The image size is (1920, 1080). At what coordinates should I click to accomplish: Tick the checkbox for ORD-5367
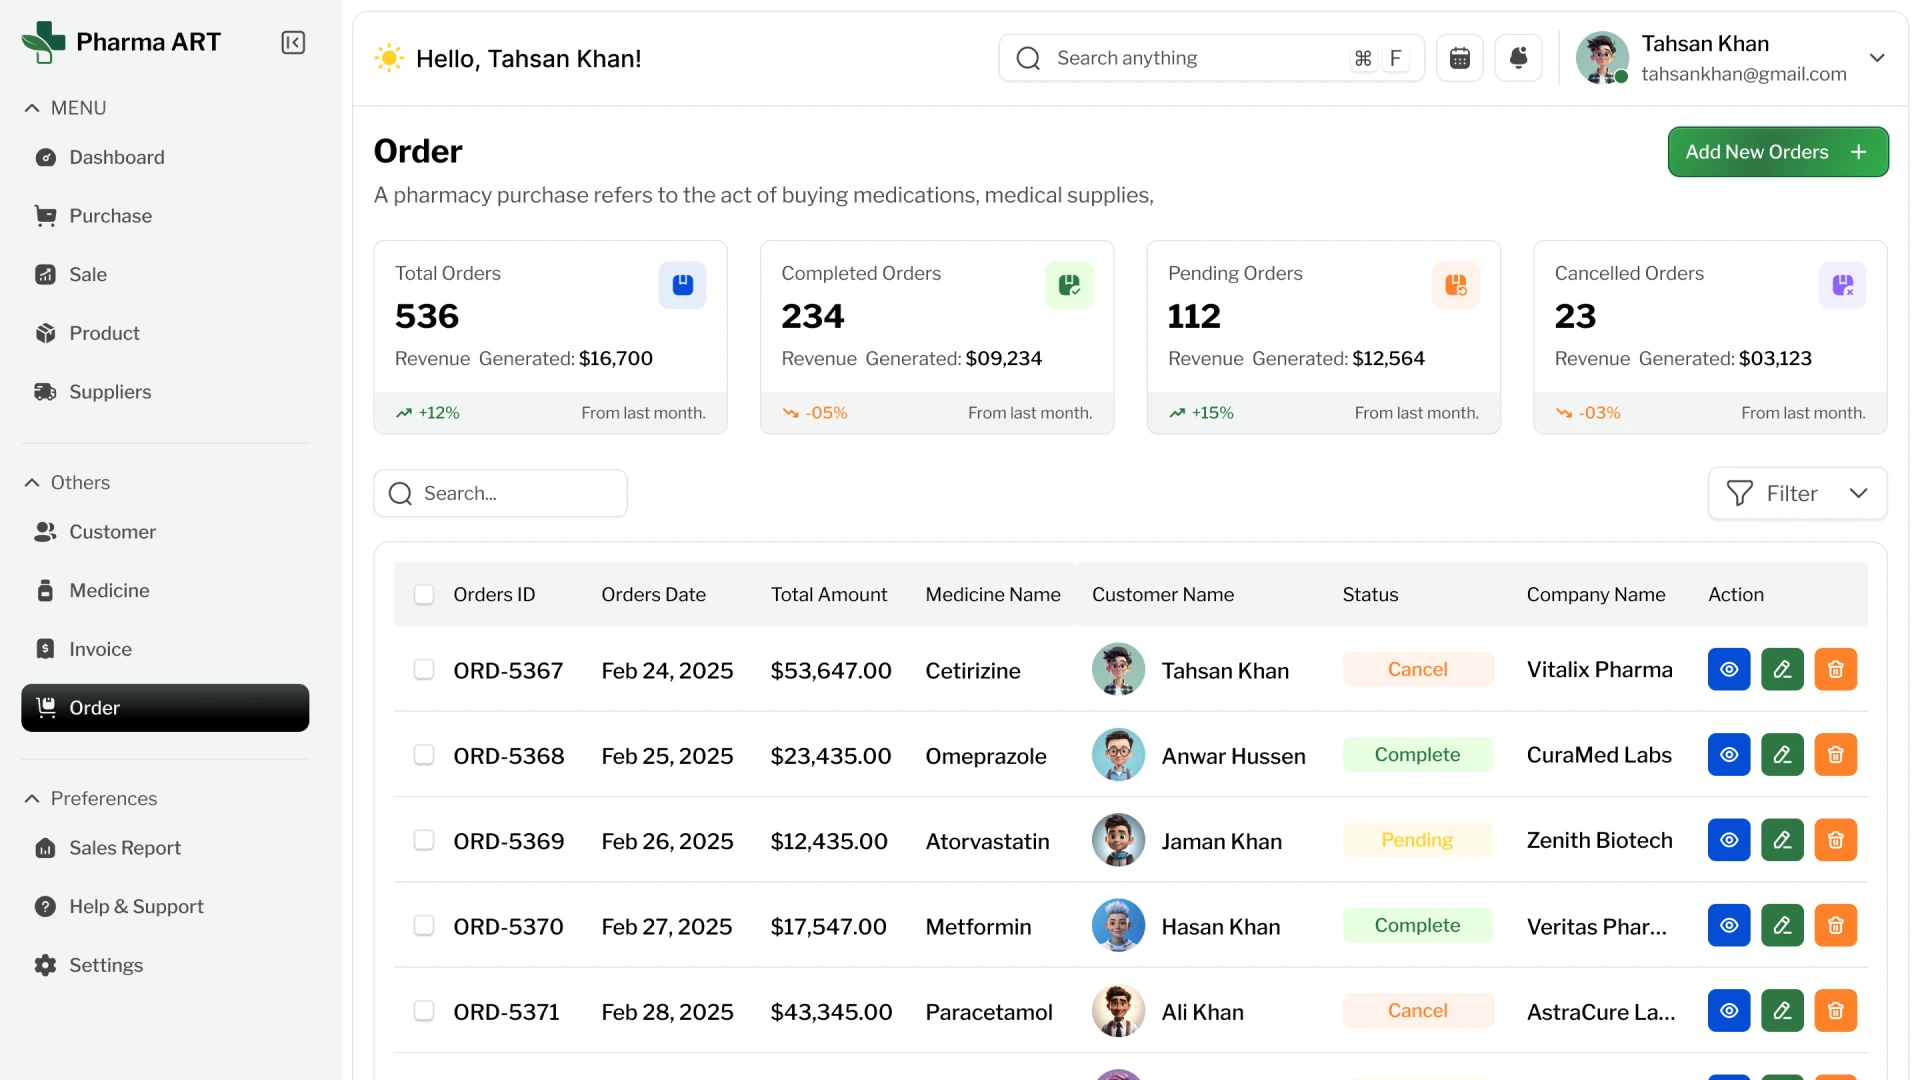[x=424, y=670]
